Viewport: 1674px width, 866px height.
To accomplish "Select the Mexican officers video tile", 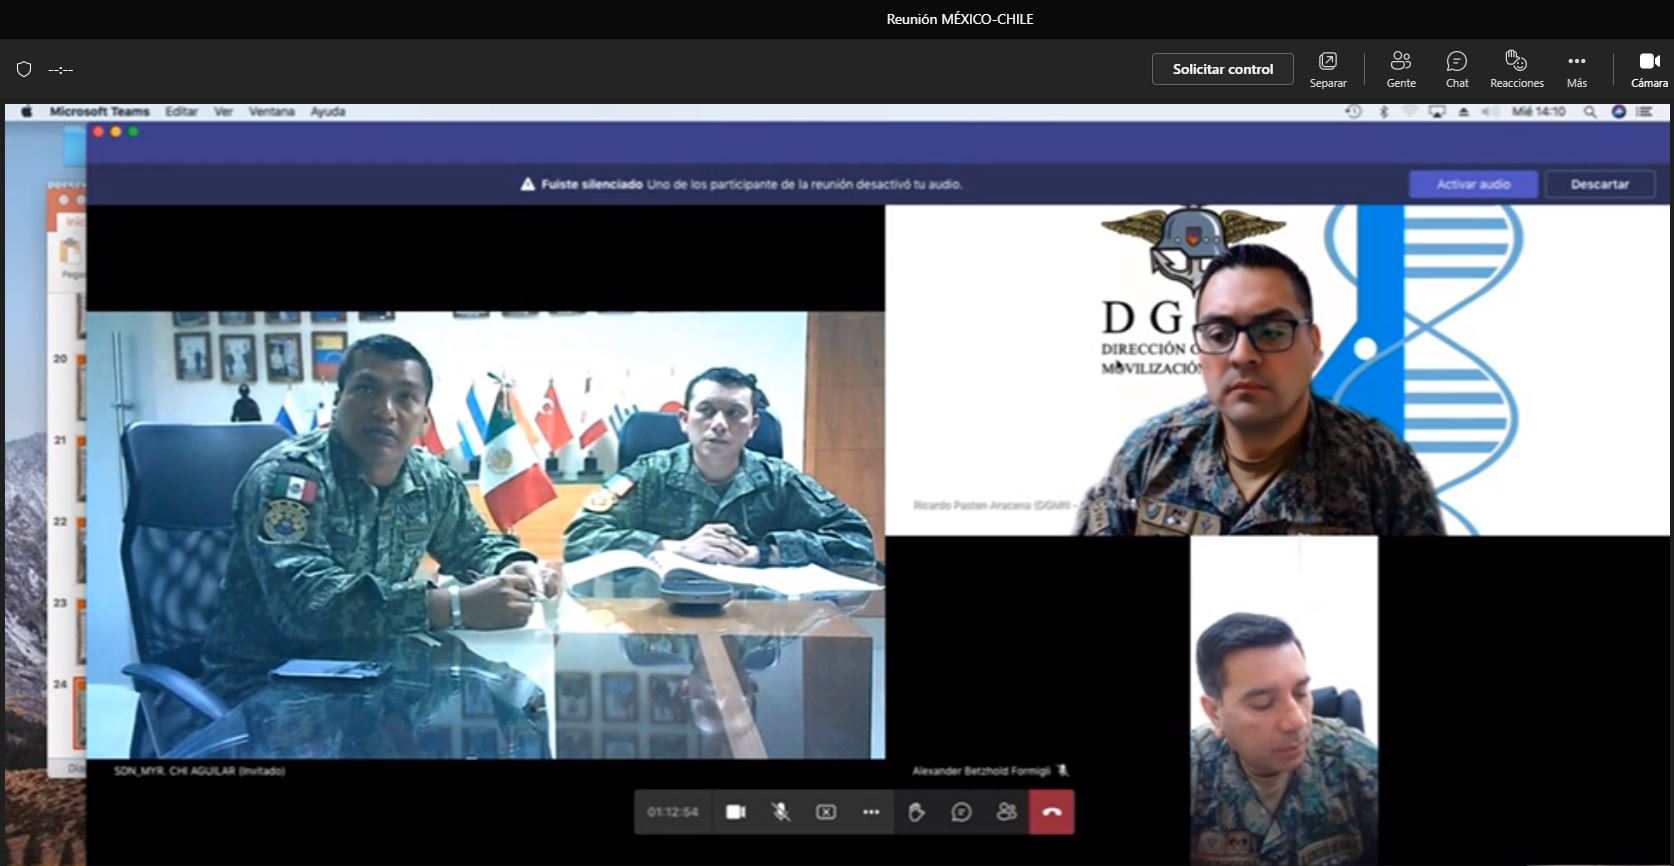I will (485, 535).
